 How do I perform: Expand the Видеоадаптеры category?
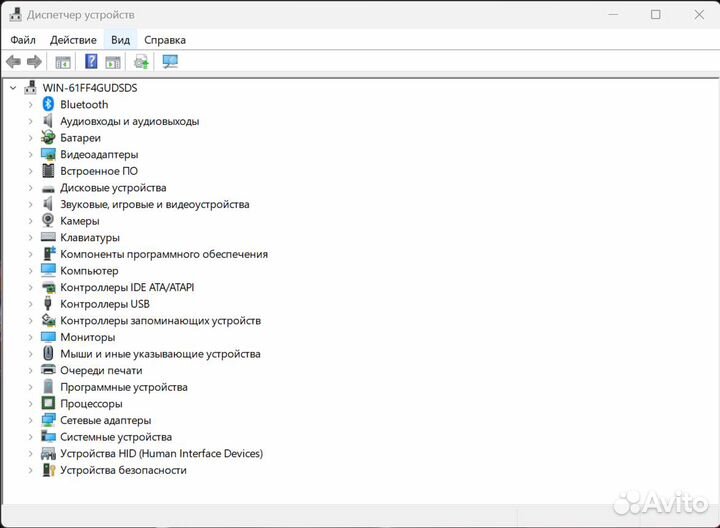click(30, 155)
